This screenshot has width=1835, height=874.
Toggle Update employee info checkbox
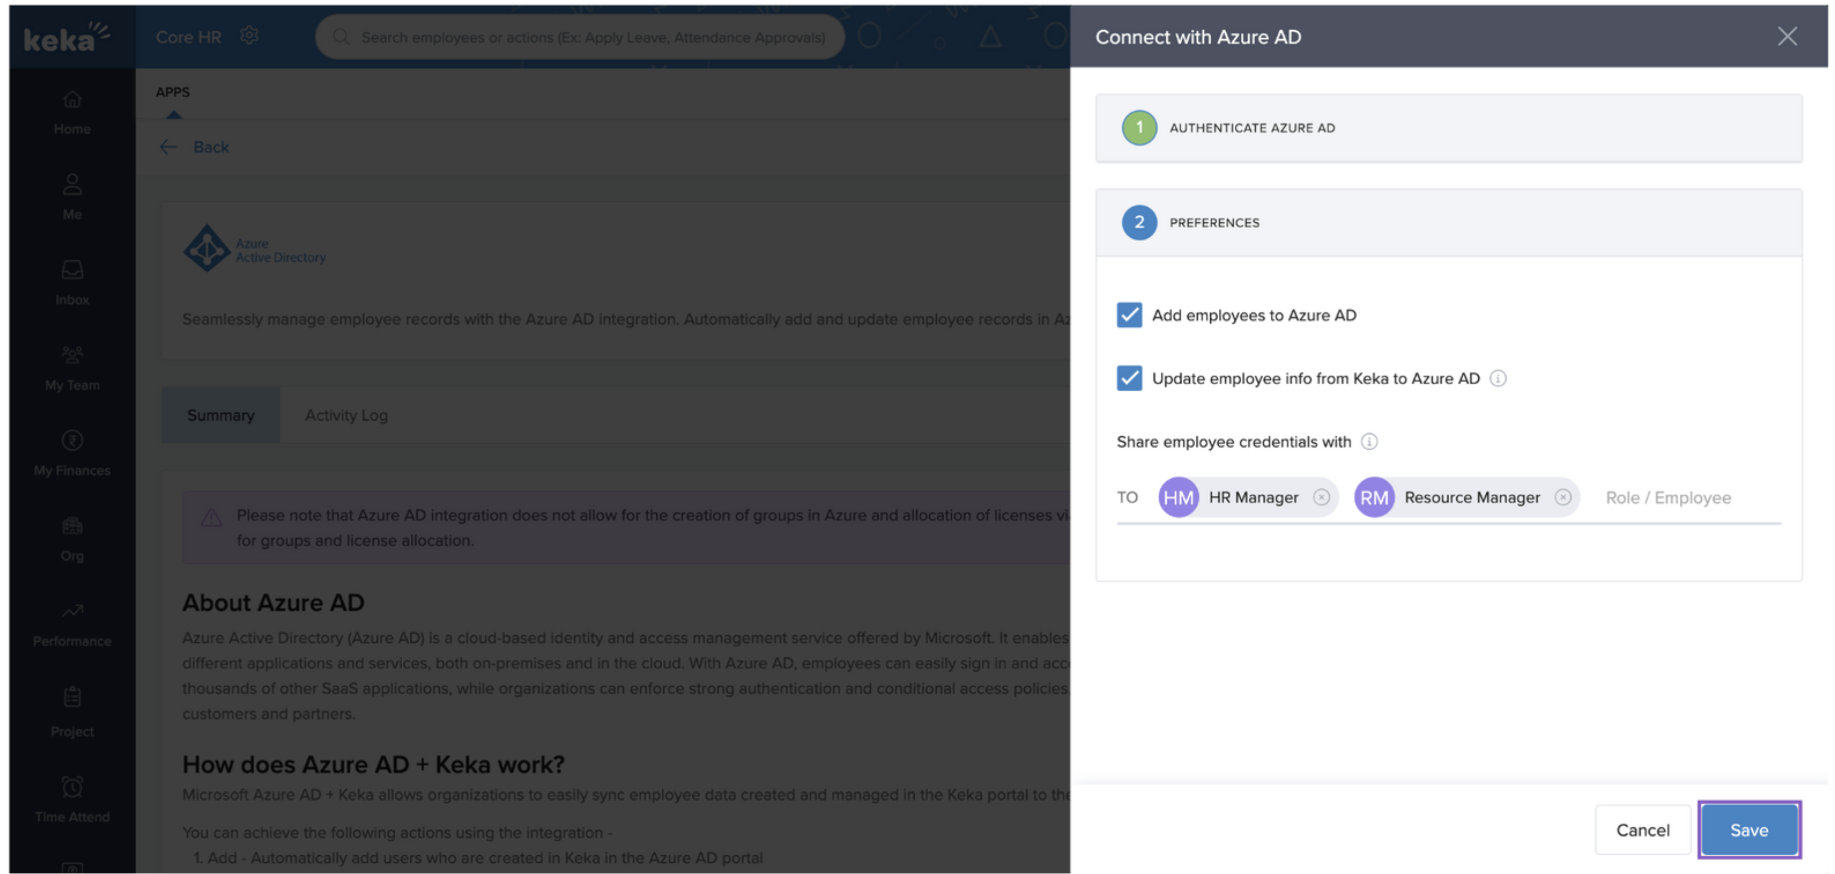(x=1129, y=378)
